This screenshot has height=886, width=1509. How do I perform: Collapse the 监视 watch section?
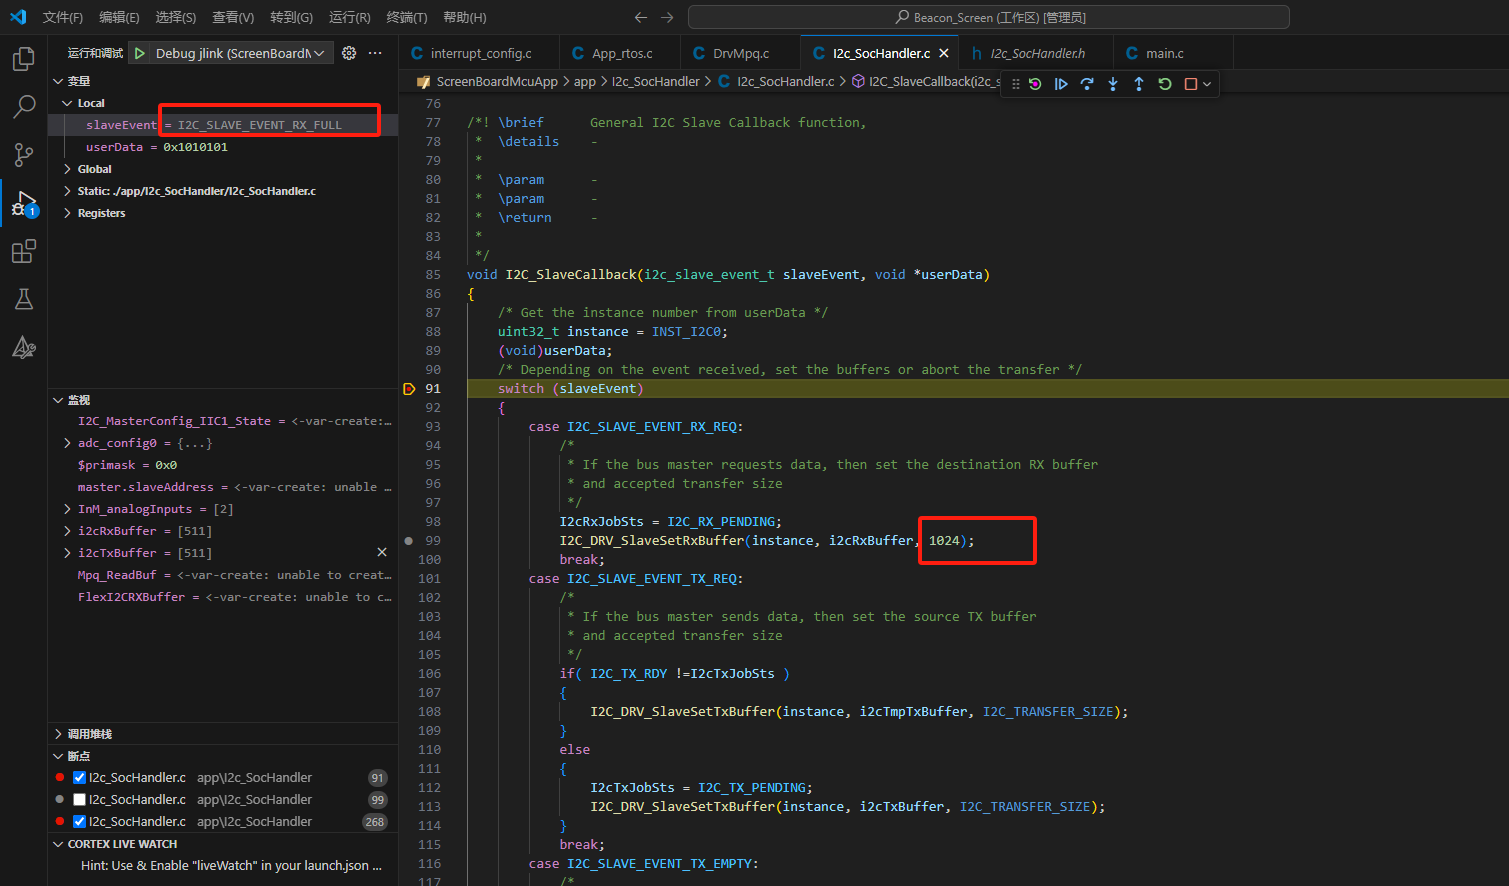[58, 400]
